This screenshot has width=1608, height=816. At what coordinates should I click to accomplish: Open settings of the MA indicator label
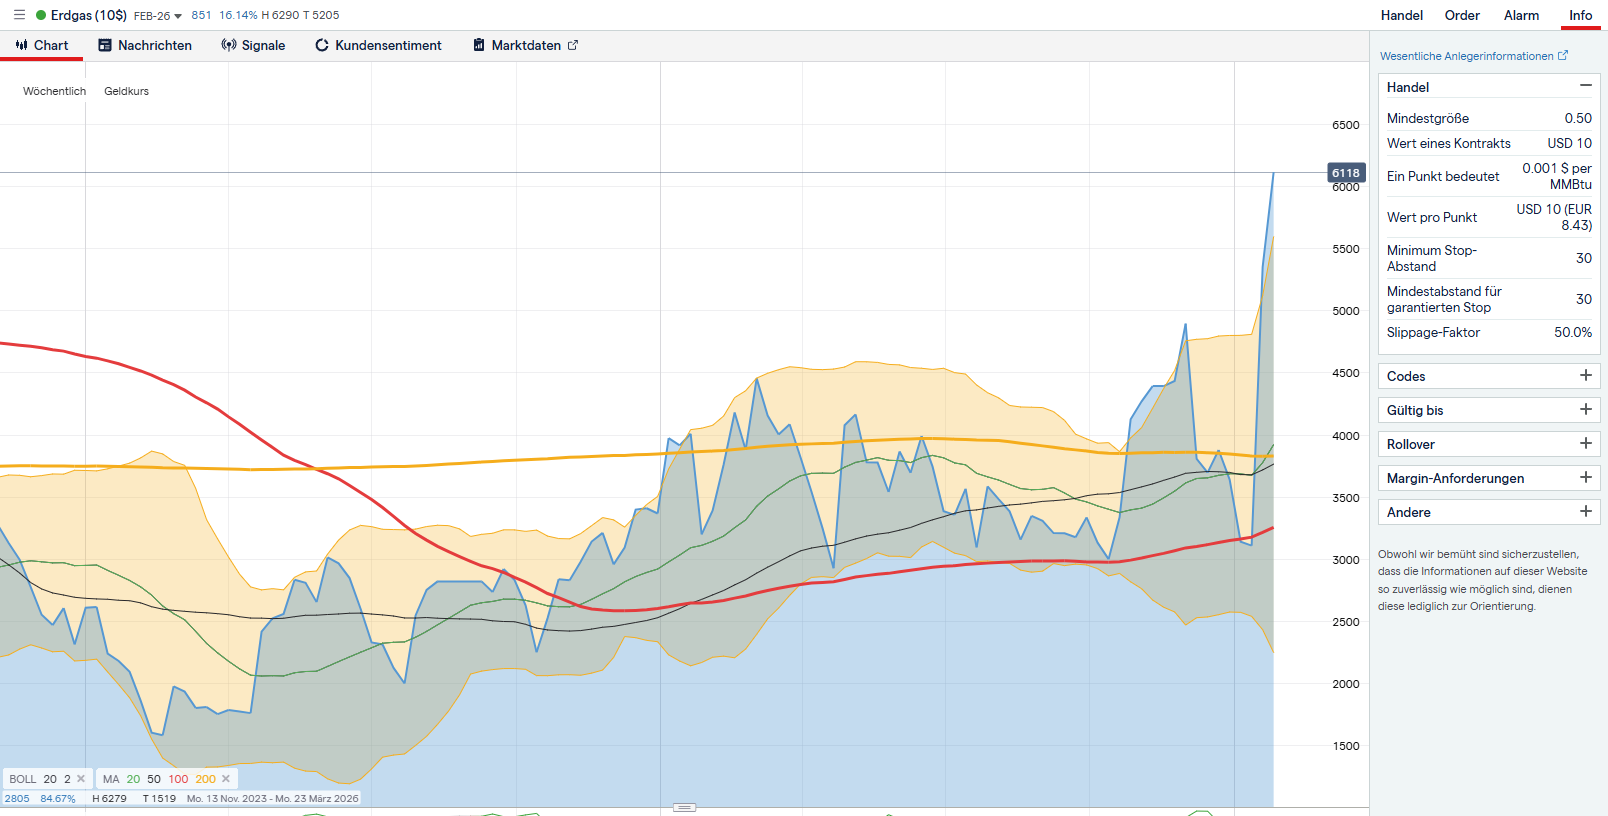click(x=111, y=779)
